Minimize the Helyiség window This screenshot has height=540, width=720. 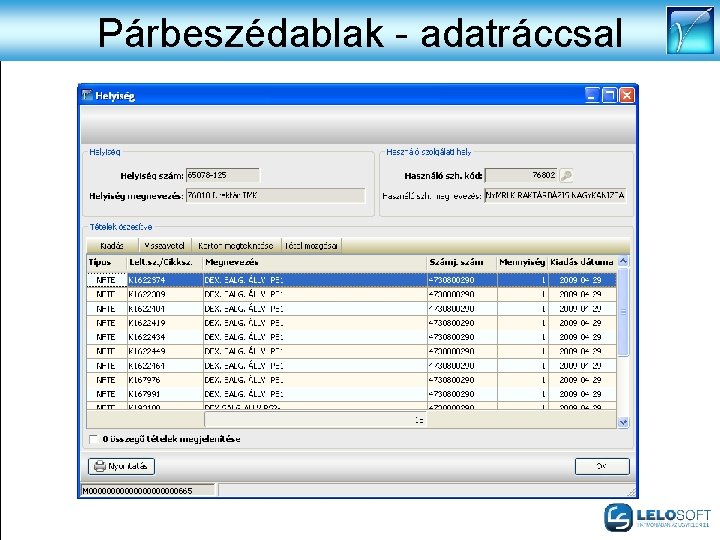[591, 95]
